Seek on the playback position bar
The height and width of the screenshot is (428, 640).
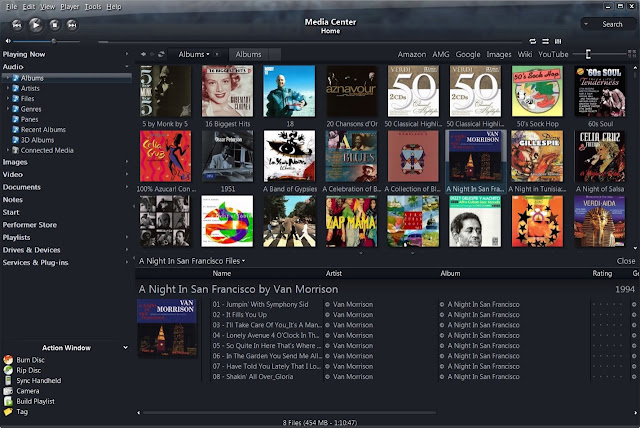(310, 42)
